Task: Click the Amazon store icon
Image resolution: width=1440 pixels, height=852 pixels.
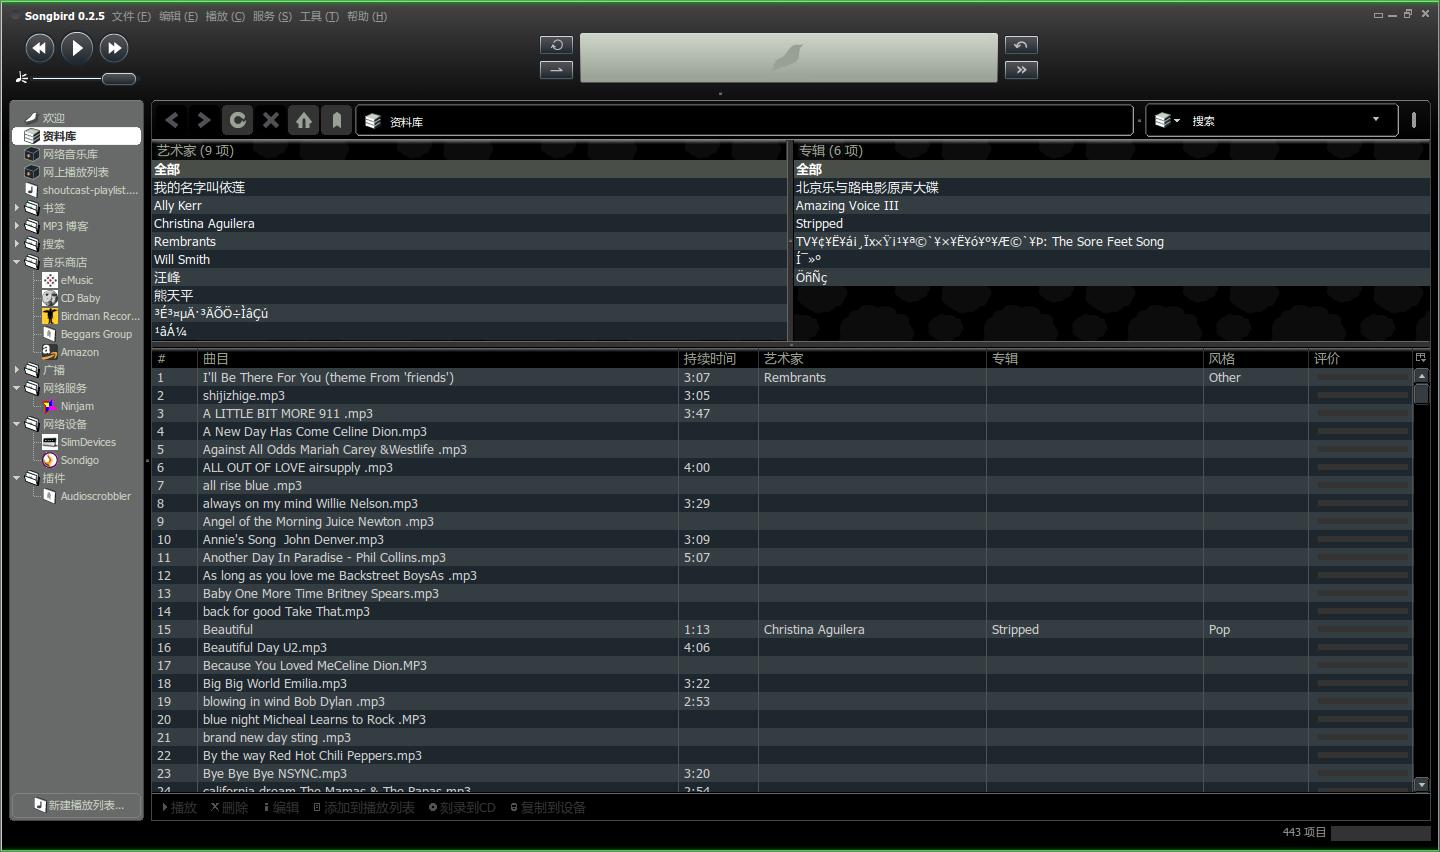Action: click(49, 352)
